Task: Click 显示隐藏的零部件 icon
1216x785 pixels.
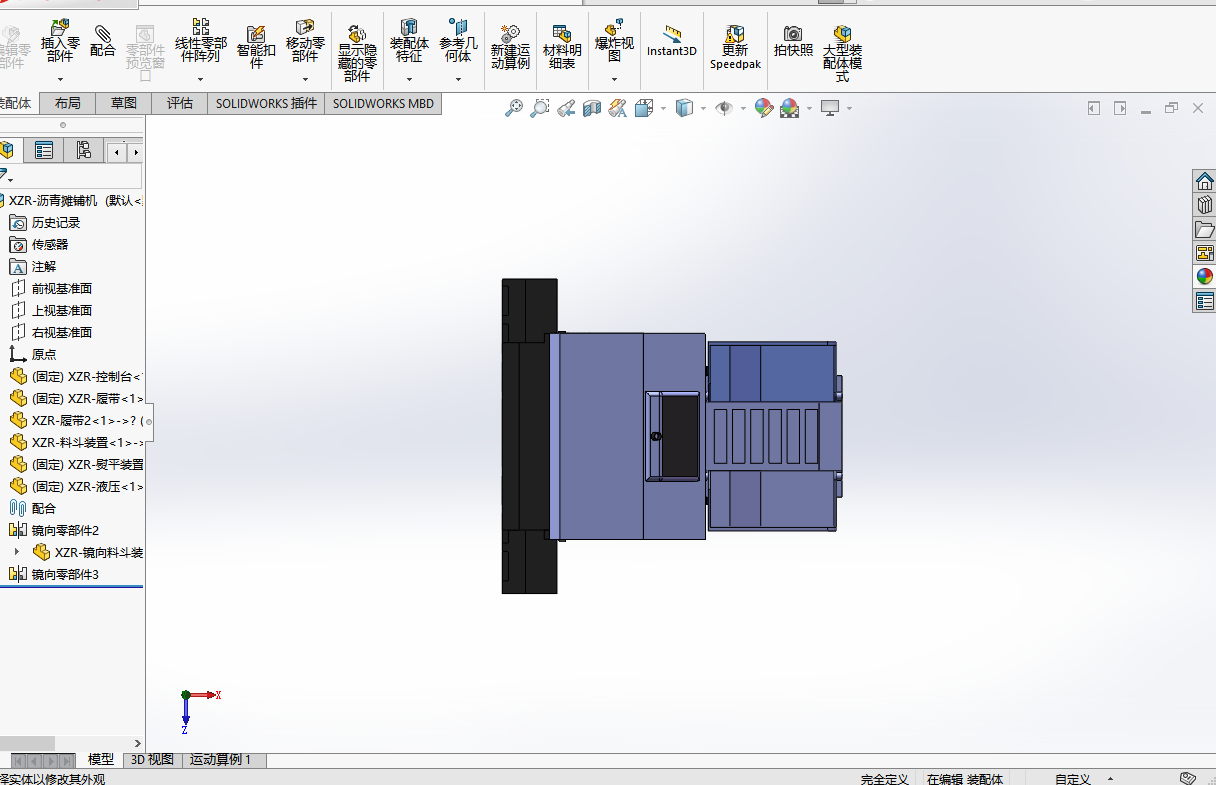Action: (357, 33)
